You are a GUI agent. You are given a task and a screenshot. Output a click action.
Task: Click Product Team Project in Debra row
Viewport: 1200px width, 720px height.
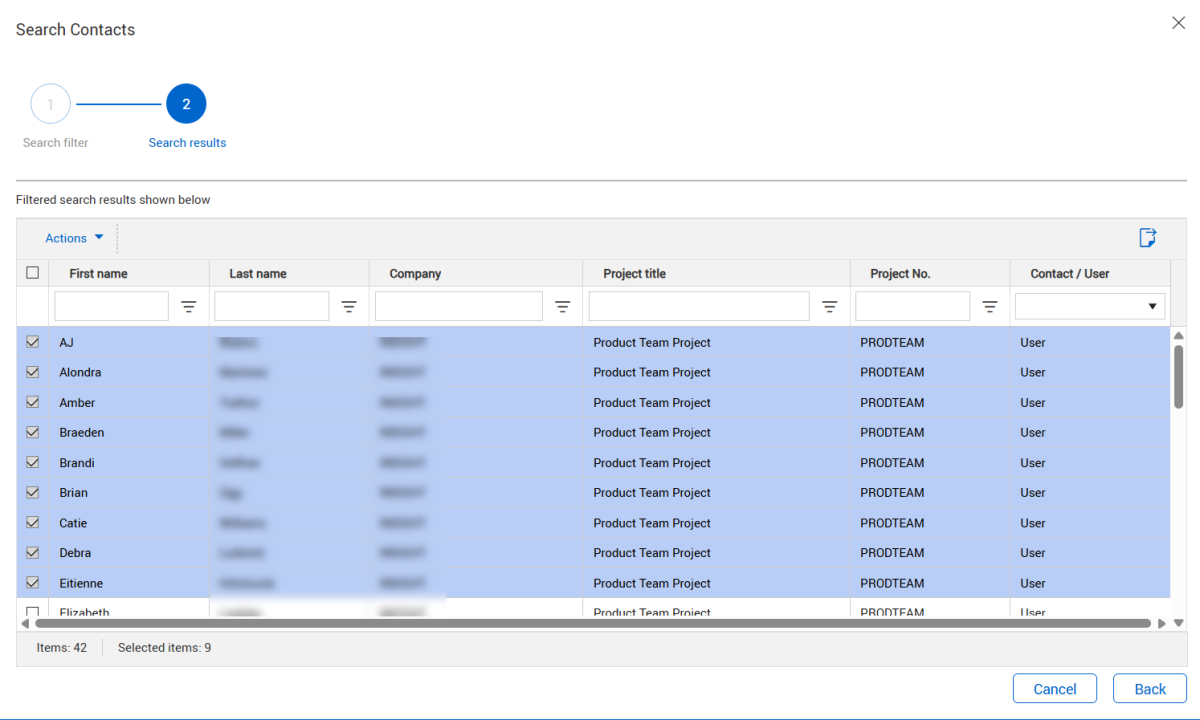point(652,552)
